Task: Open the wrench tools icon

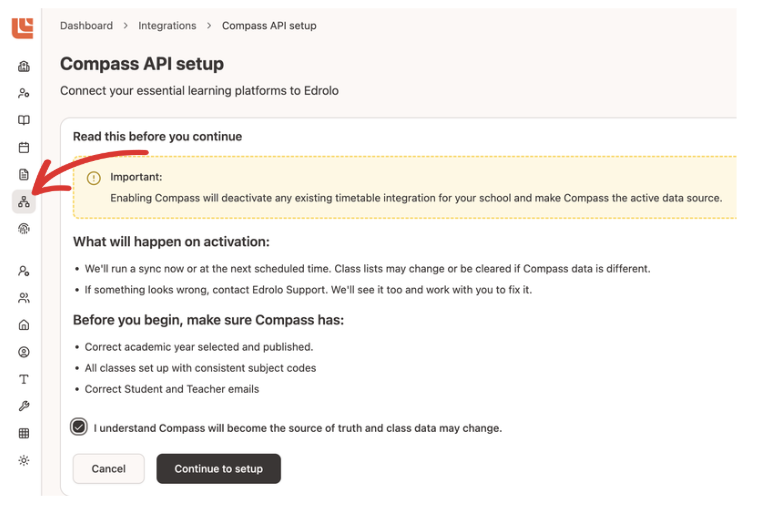Action: click(x=24, y=406)
